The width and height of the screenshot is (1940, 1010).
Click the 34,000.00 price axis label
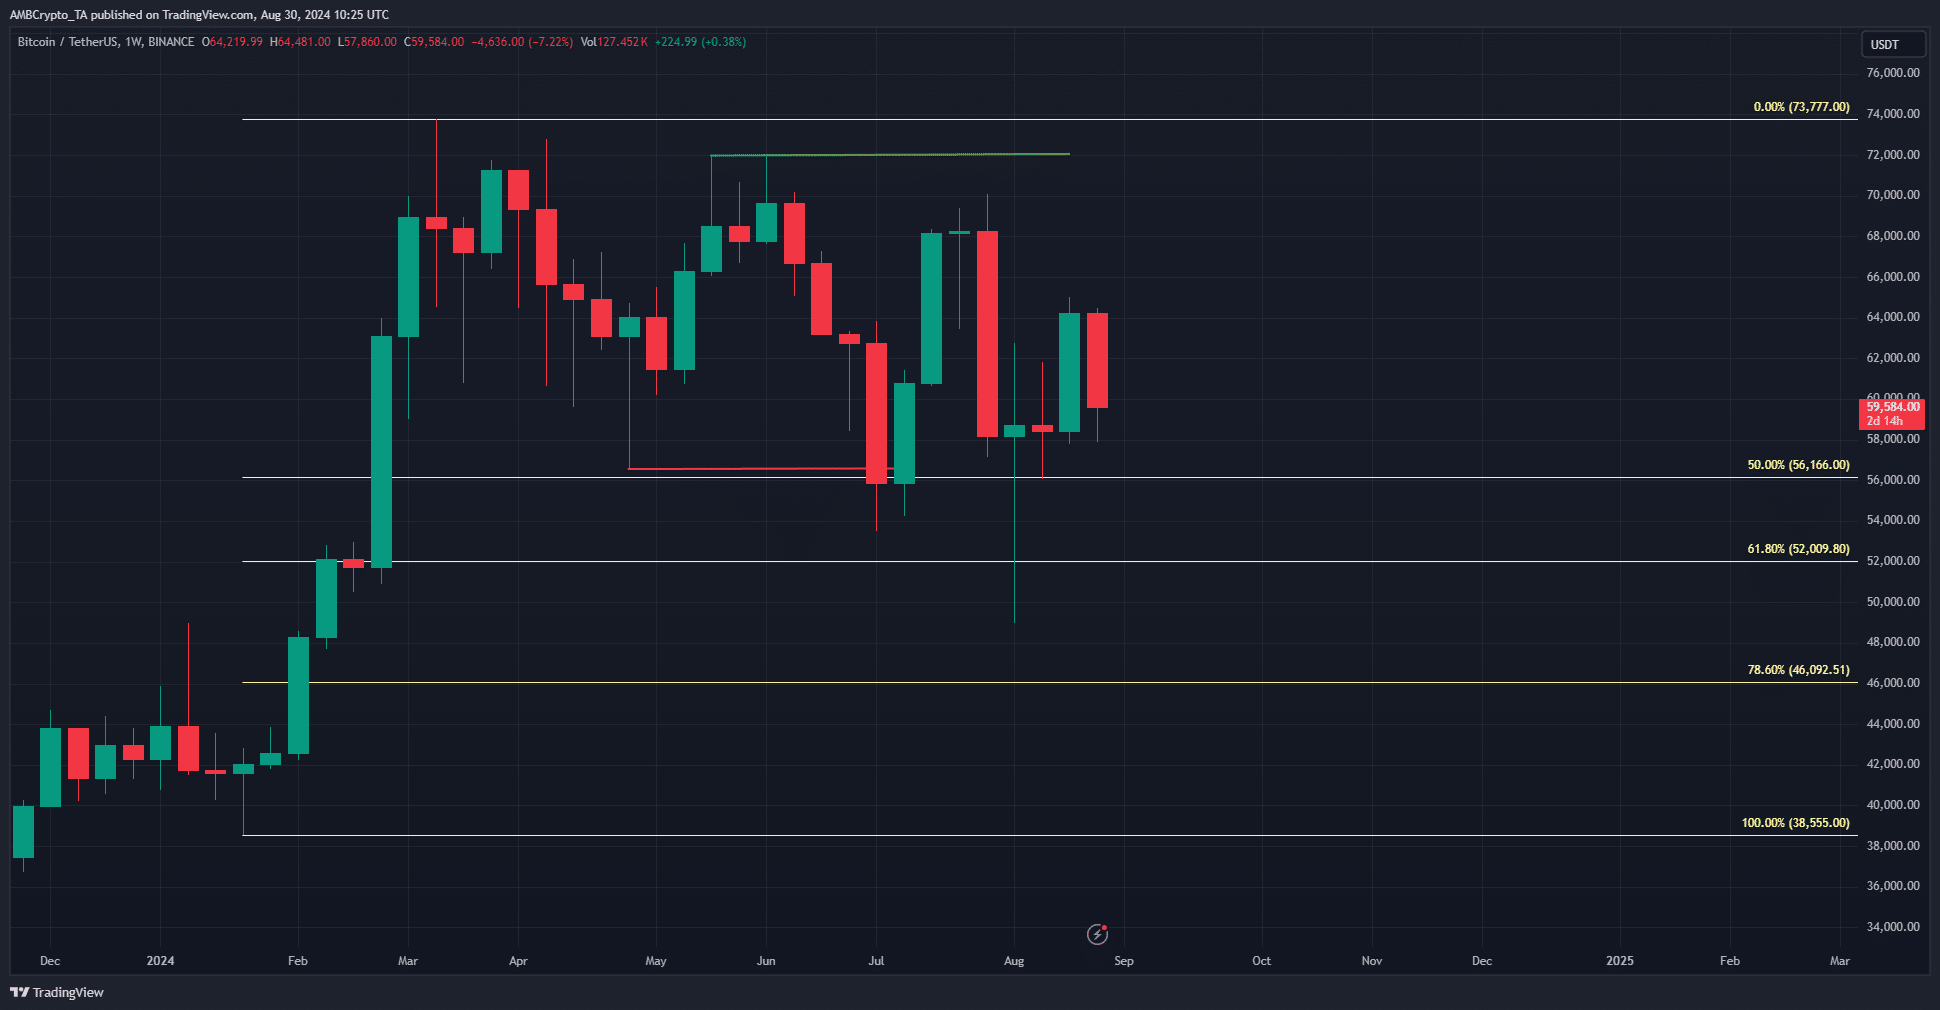pos(1893,927)
